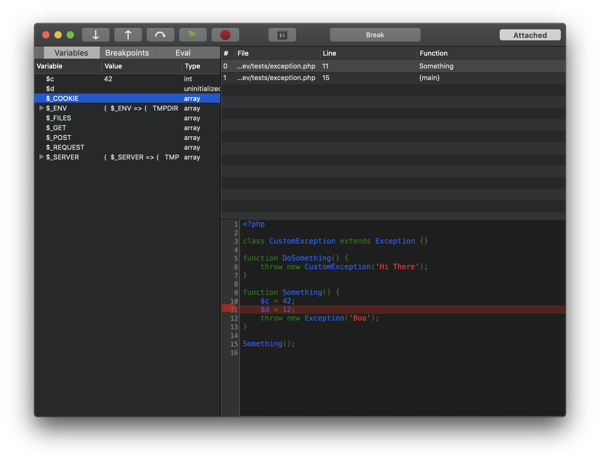The height and width of the screenshot is (462, 600).
Task: Click the Attached toggle button
Action: click(530, 35)
